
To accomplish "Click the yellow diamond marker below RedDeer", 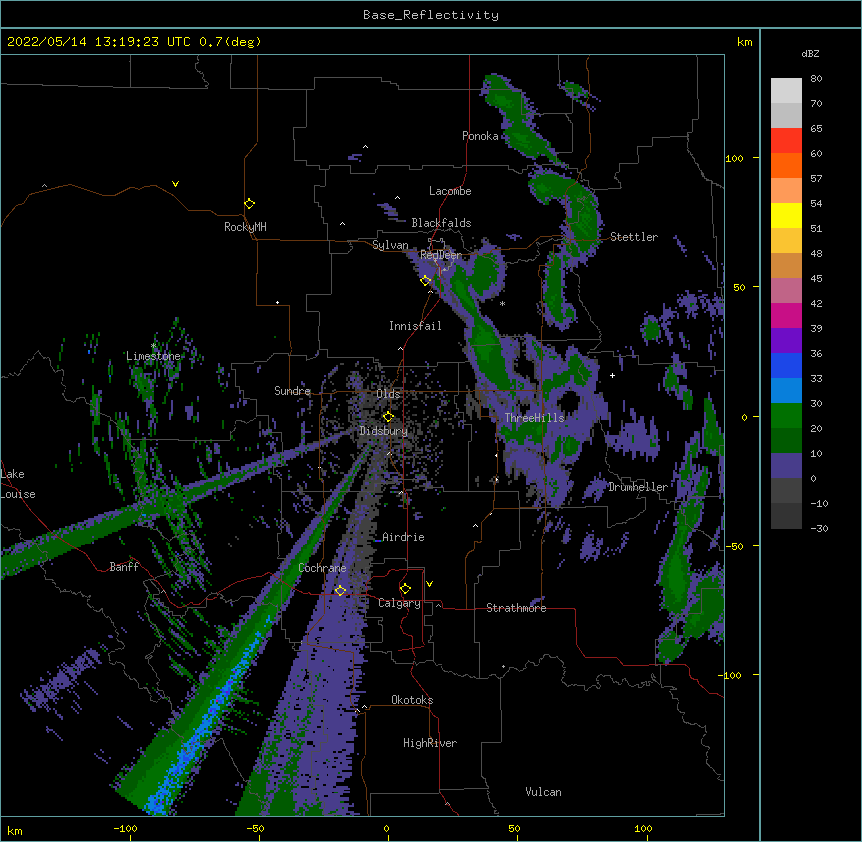I will [x=426, y=281].
